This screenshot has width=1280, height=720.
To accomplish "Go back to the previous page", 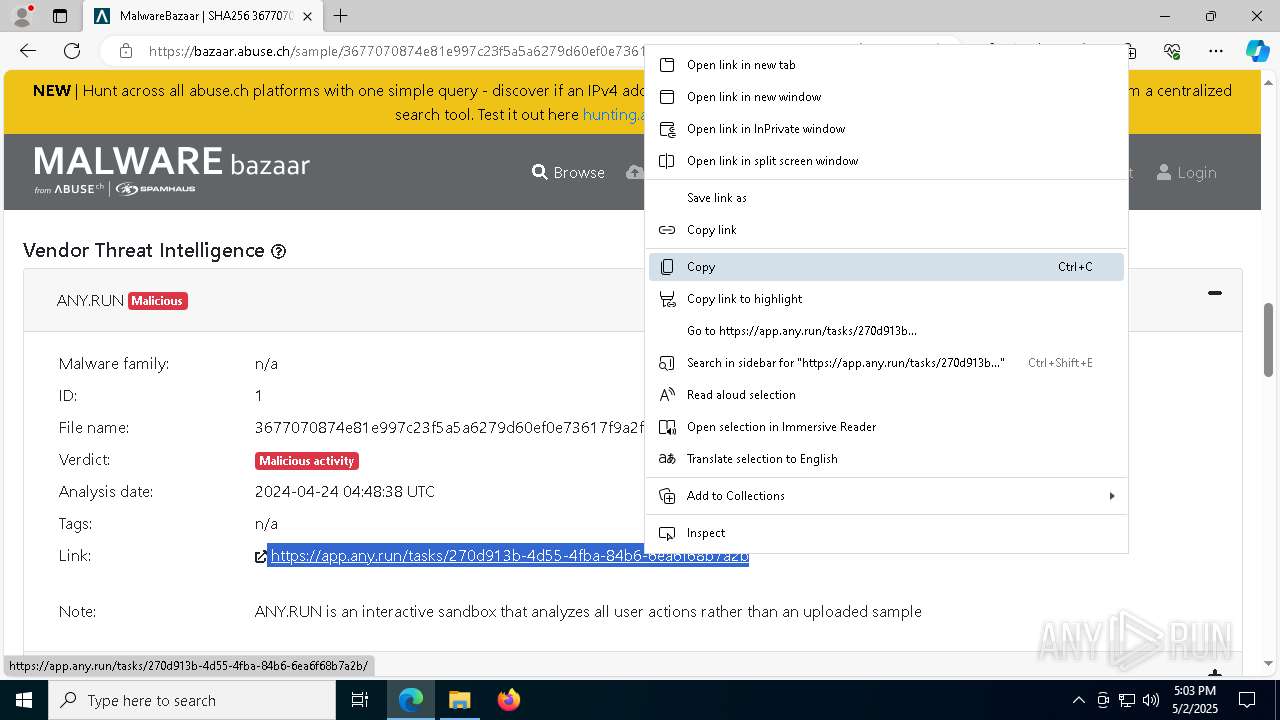I will [x=28, y=51].
